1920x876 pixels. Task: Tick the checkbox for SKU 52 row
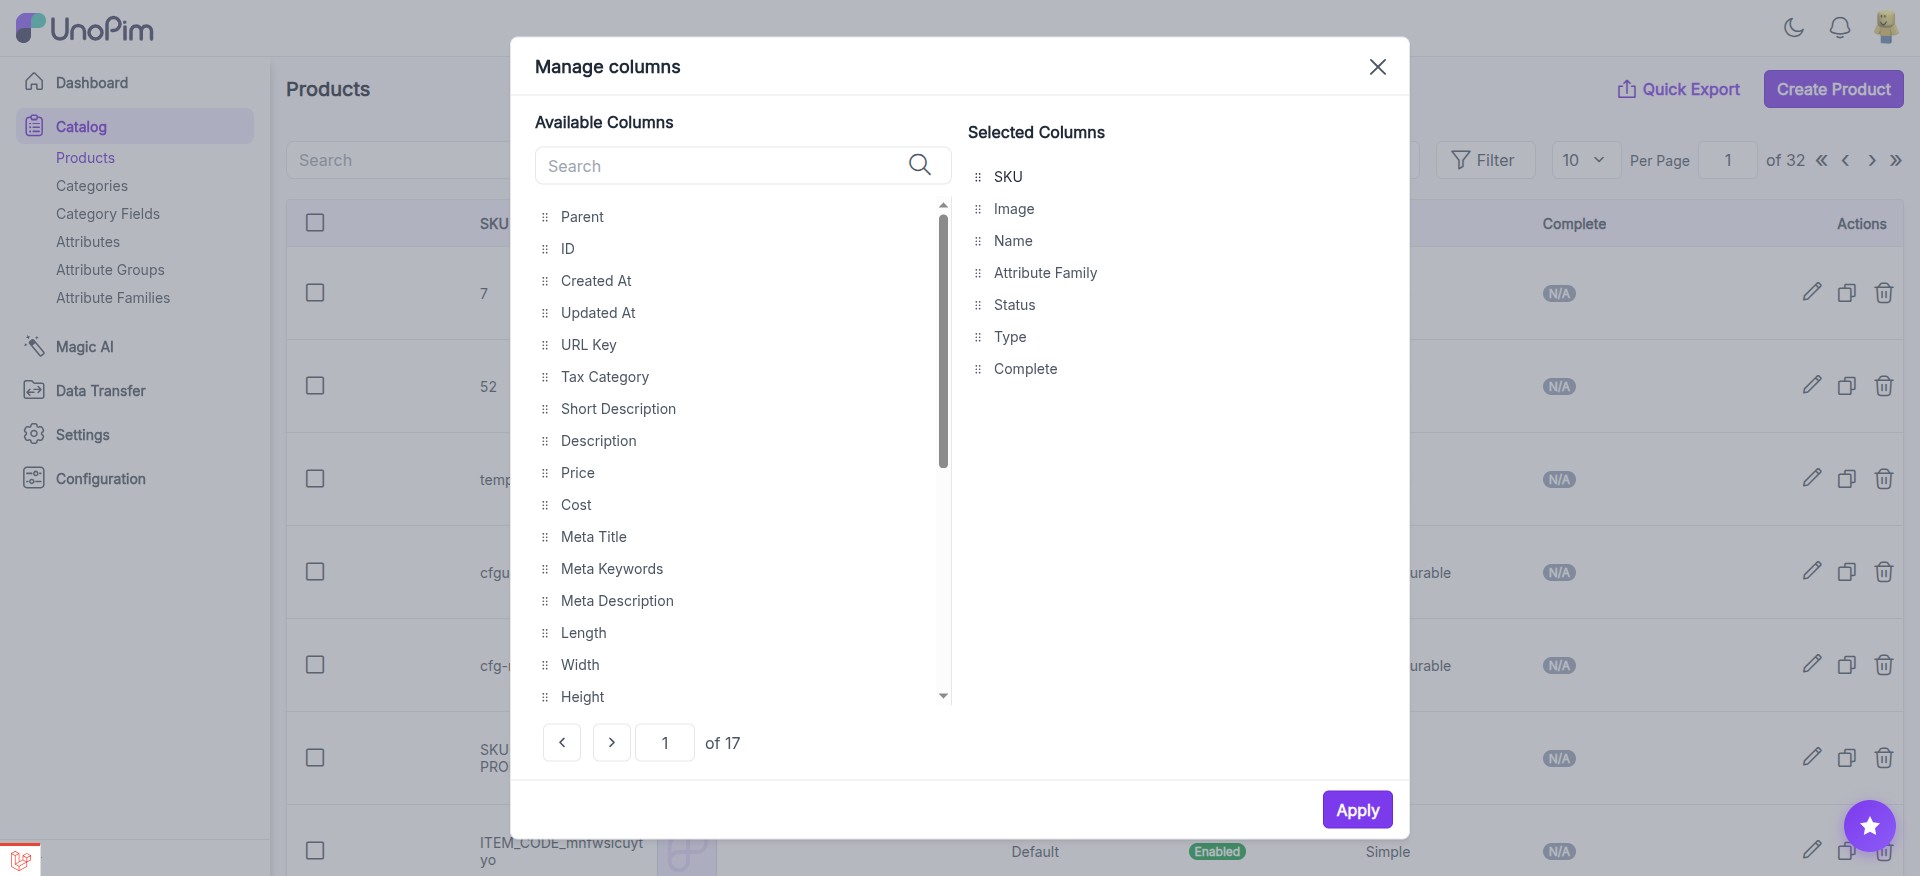pos(315,386)
